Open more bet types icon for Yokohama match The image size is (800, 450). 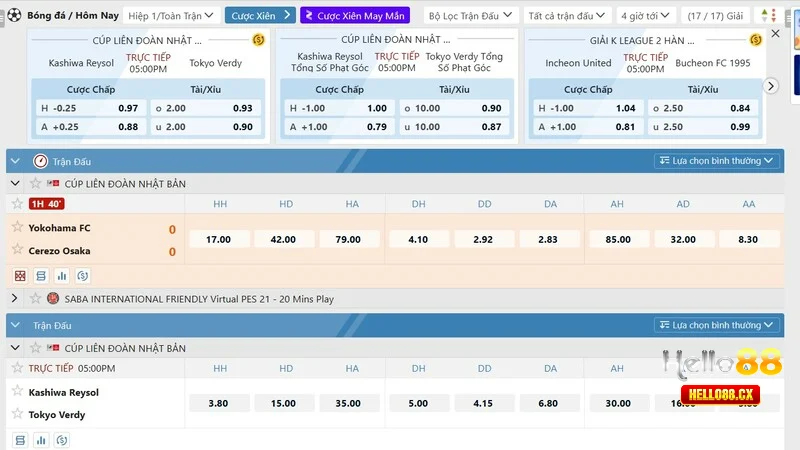click(x=41, y=276)
